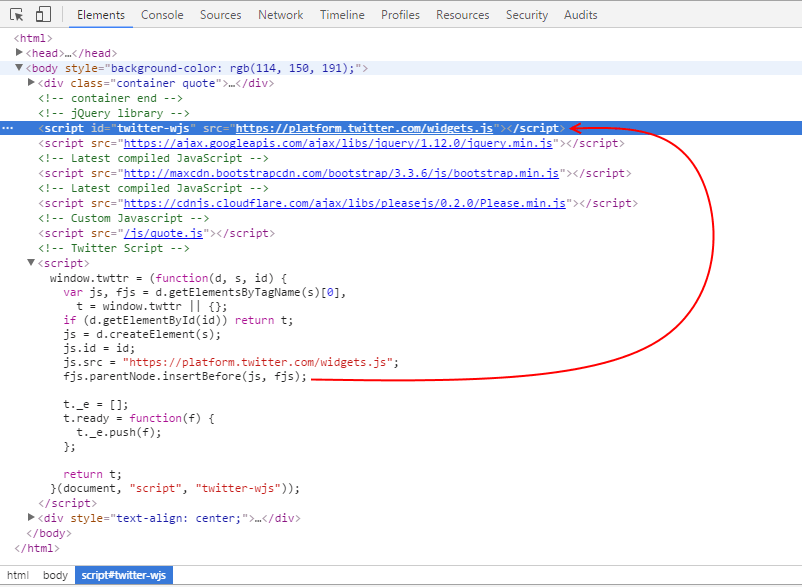802x587 pixels.
Task: Collapse the inline Twitter script node
Action: tap(32, 264)
